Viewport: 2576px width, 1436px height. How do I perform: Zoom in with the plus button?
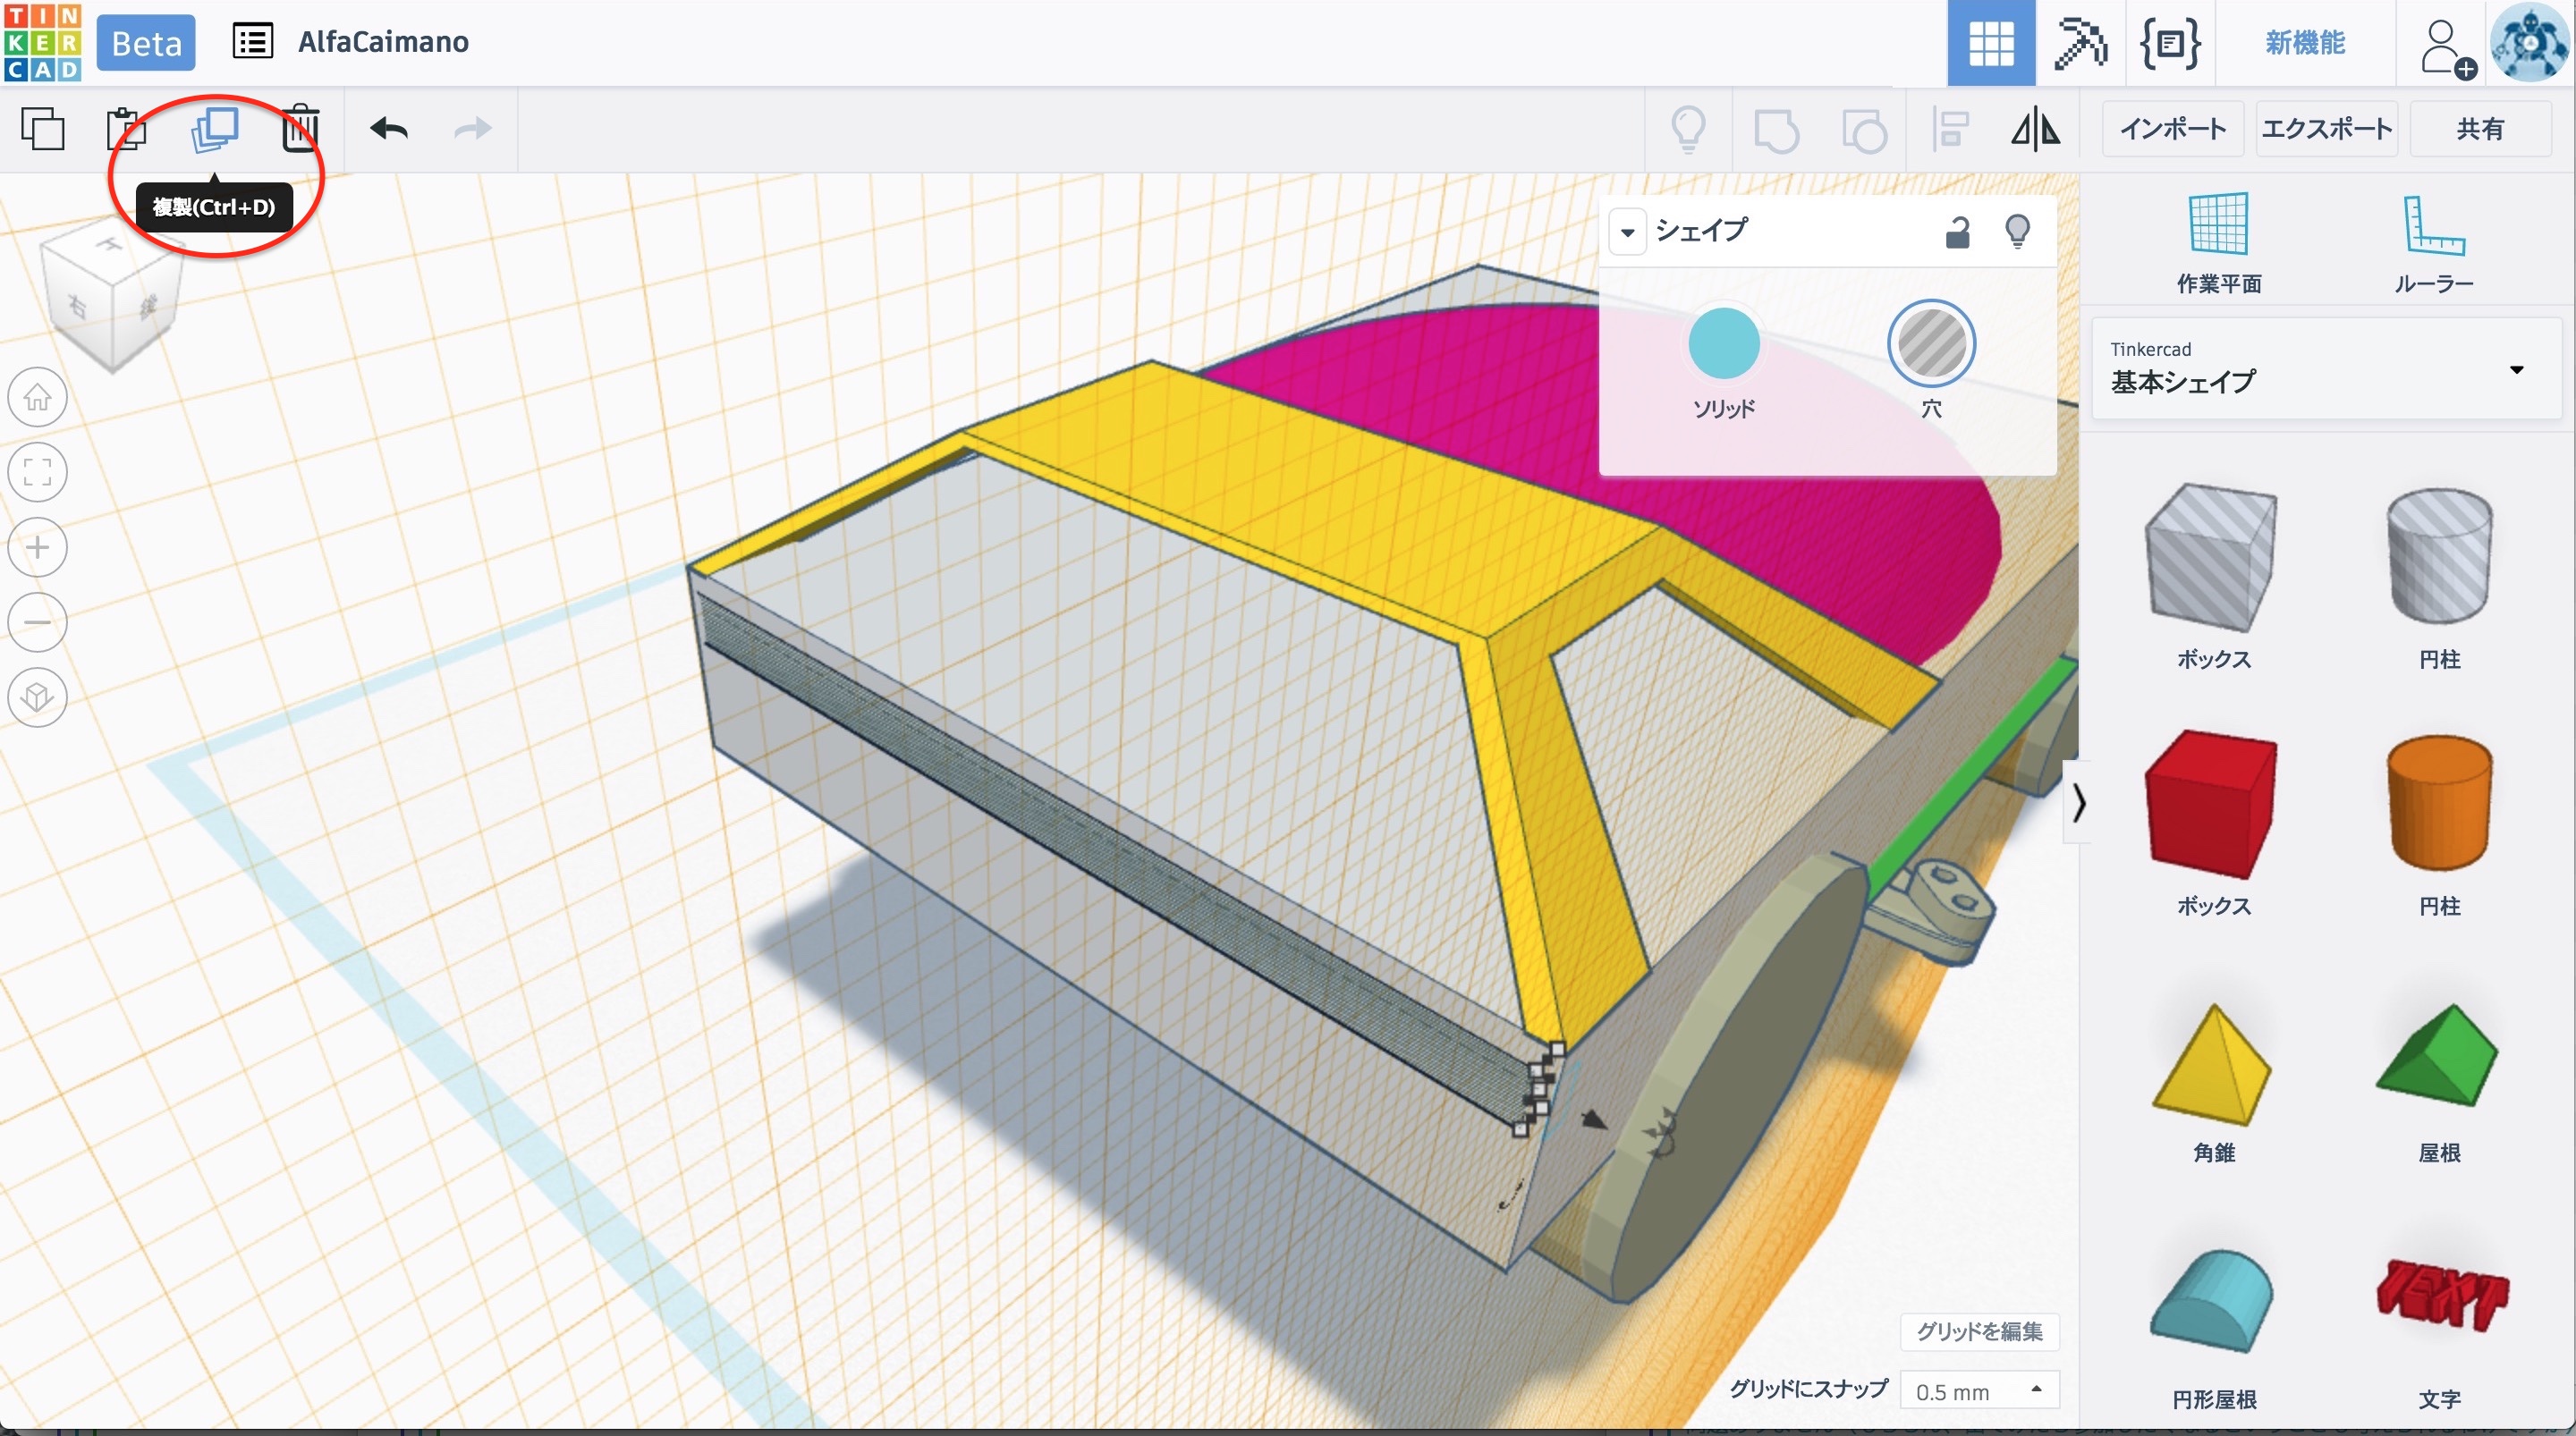(x=38, y=548)
